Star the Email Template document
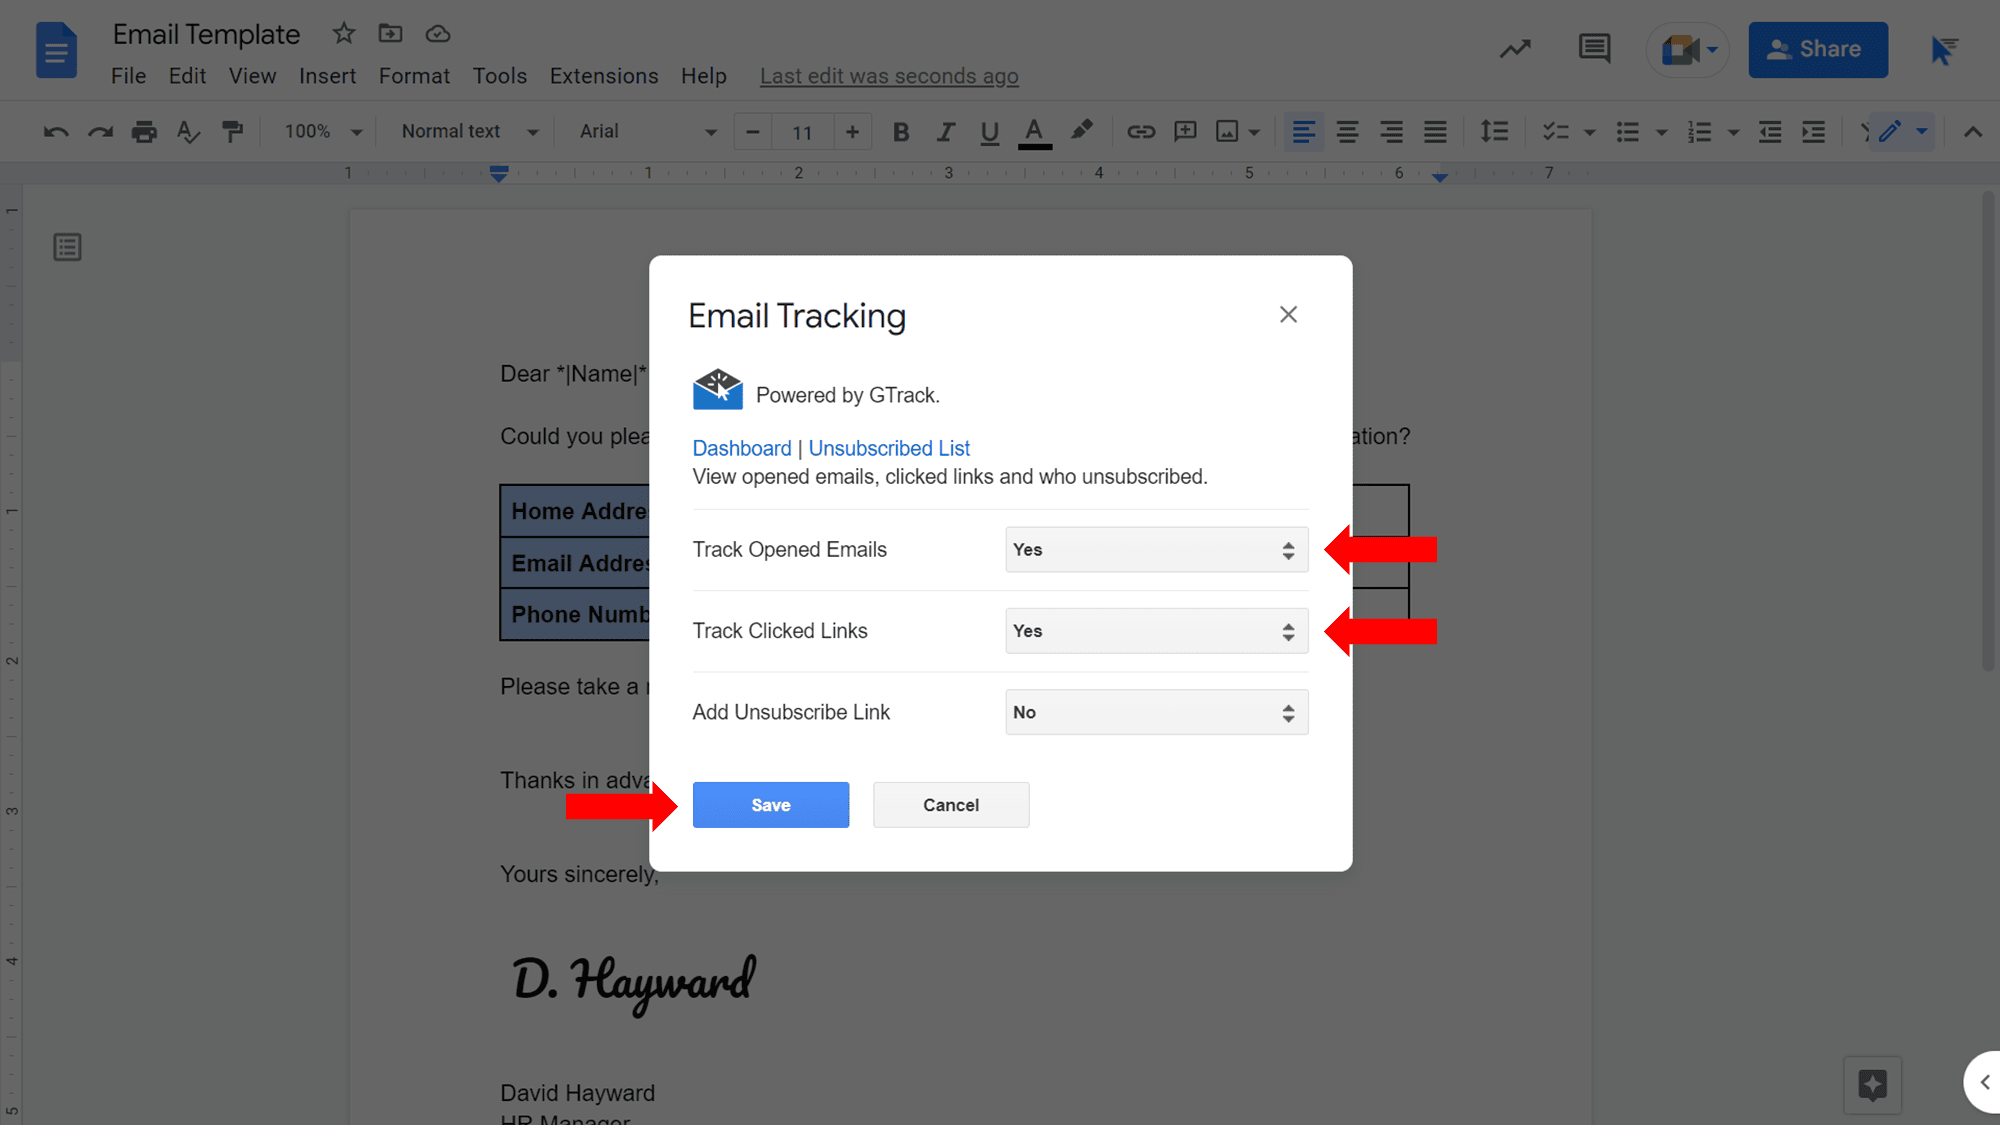The height and width of the screenshot is (1125, 2000). click(343, 34)
